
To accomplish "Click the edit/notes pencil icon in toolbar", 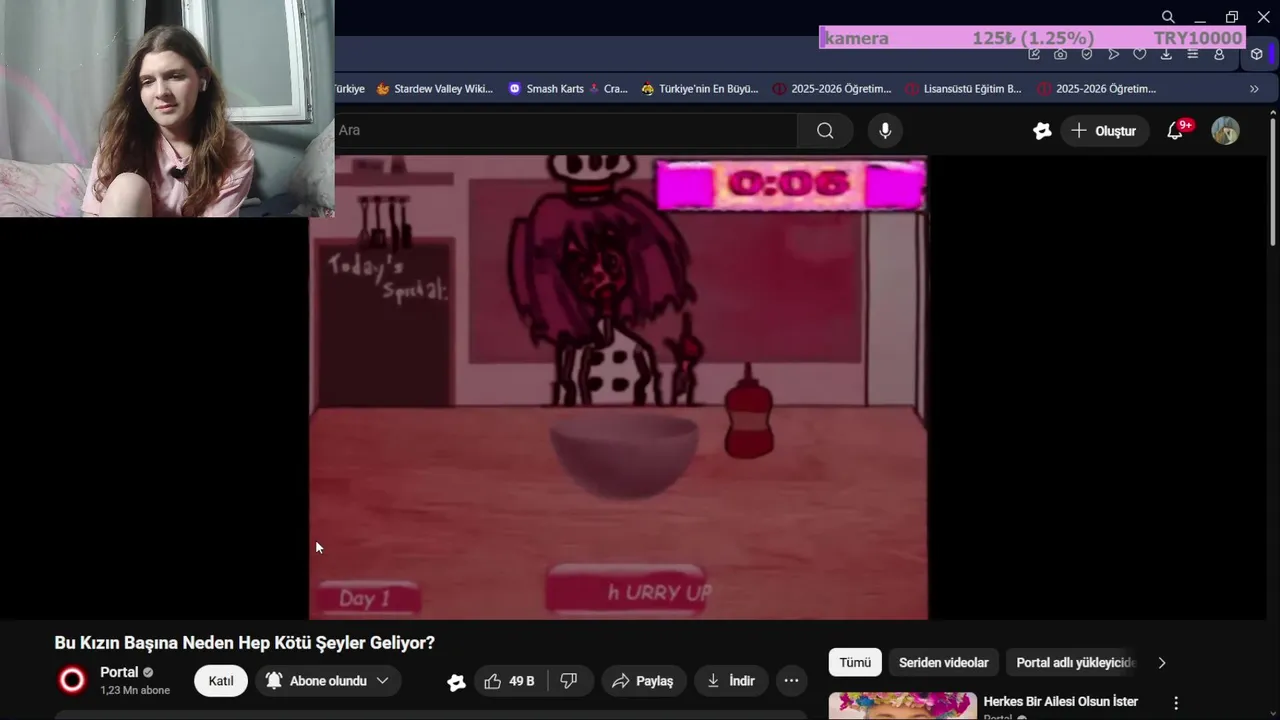I will (x=1034, y=54).
